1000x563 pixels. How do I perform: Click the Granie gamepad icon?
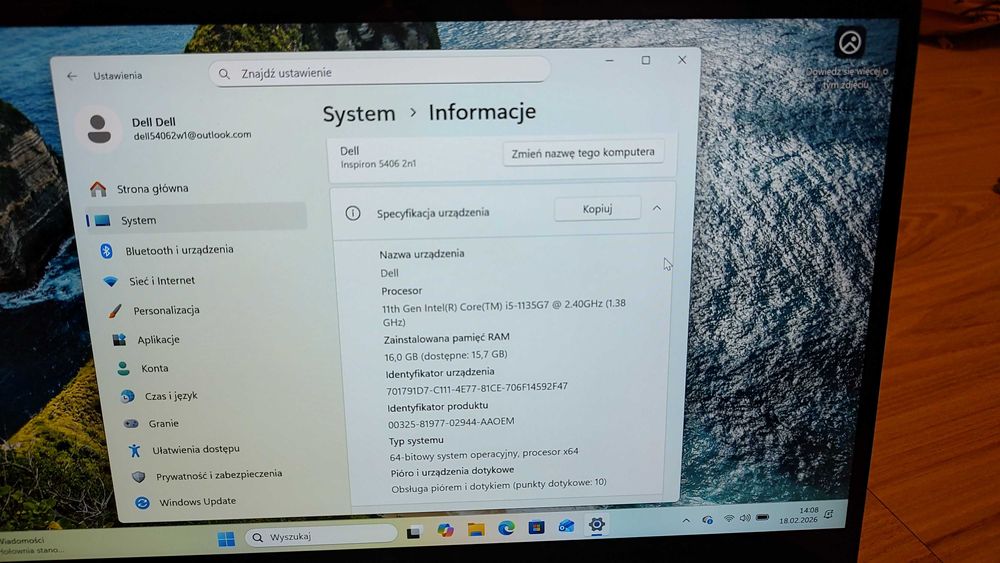click(x=131, y=423)
